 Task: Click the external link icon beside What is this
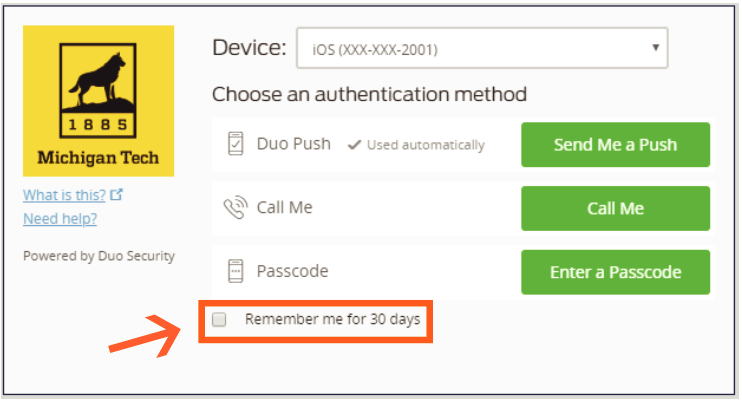tap(116, 195)
